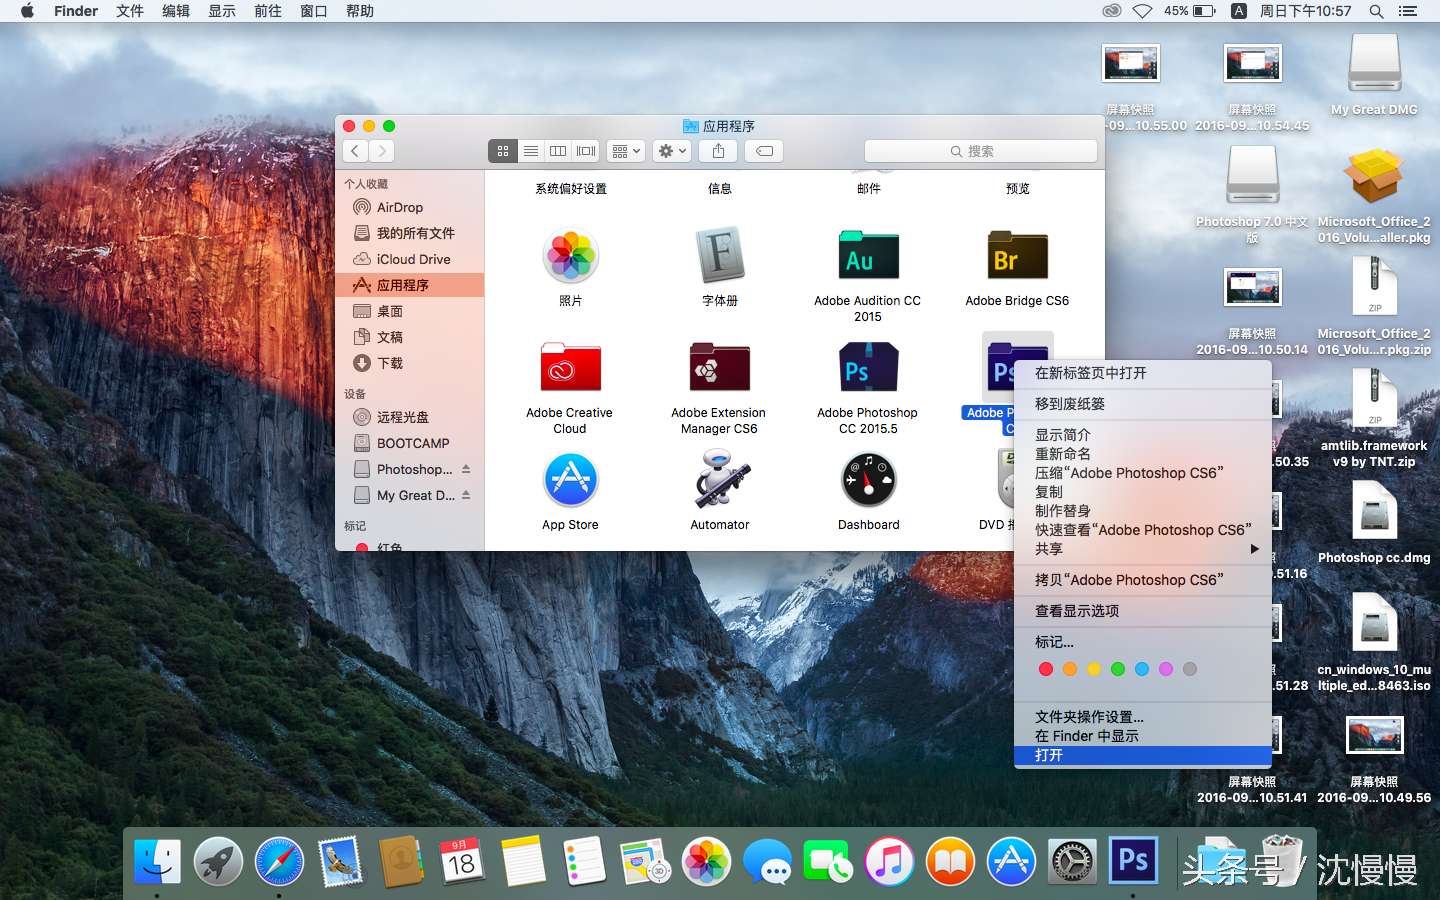Viewport: 1440px width, 900px height.
Task: Select Adobe Extension Manager CS6 folder
Action: (x=719, y=368)
